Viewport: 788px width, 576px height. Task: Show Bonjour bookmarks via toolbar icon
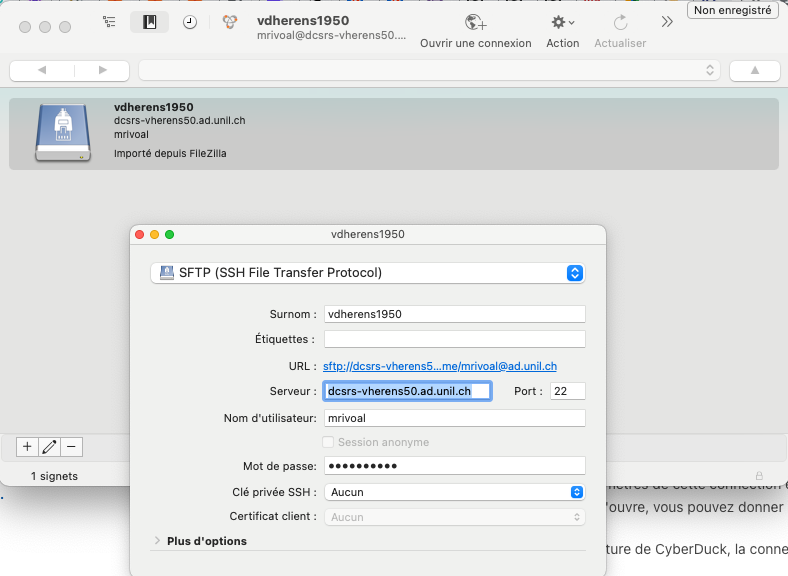229,22
